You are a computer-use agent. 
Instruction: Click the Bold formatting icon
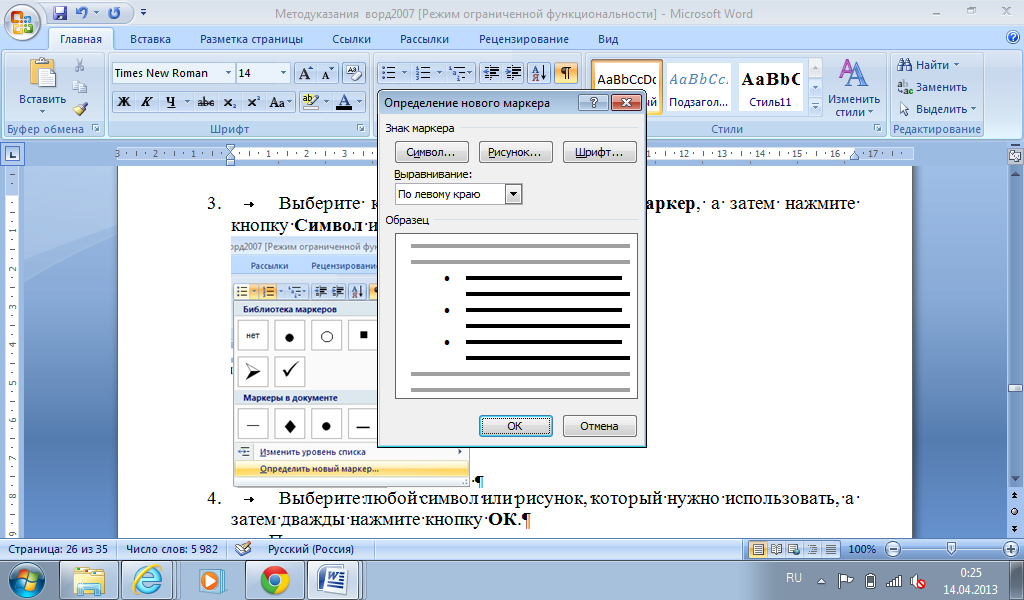[124, 102]
